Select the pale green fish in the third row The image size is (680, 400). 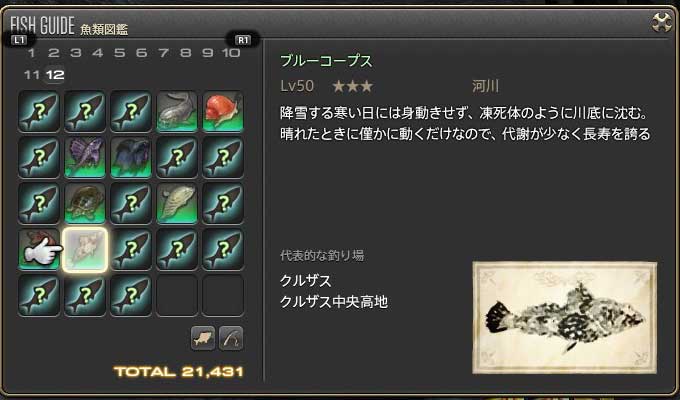[177, 203]
